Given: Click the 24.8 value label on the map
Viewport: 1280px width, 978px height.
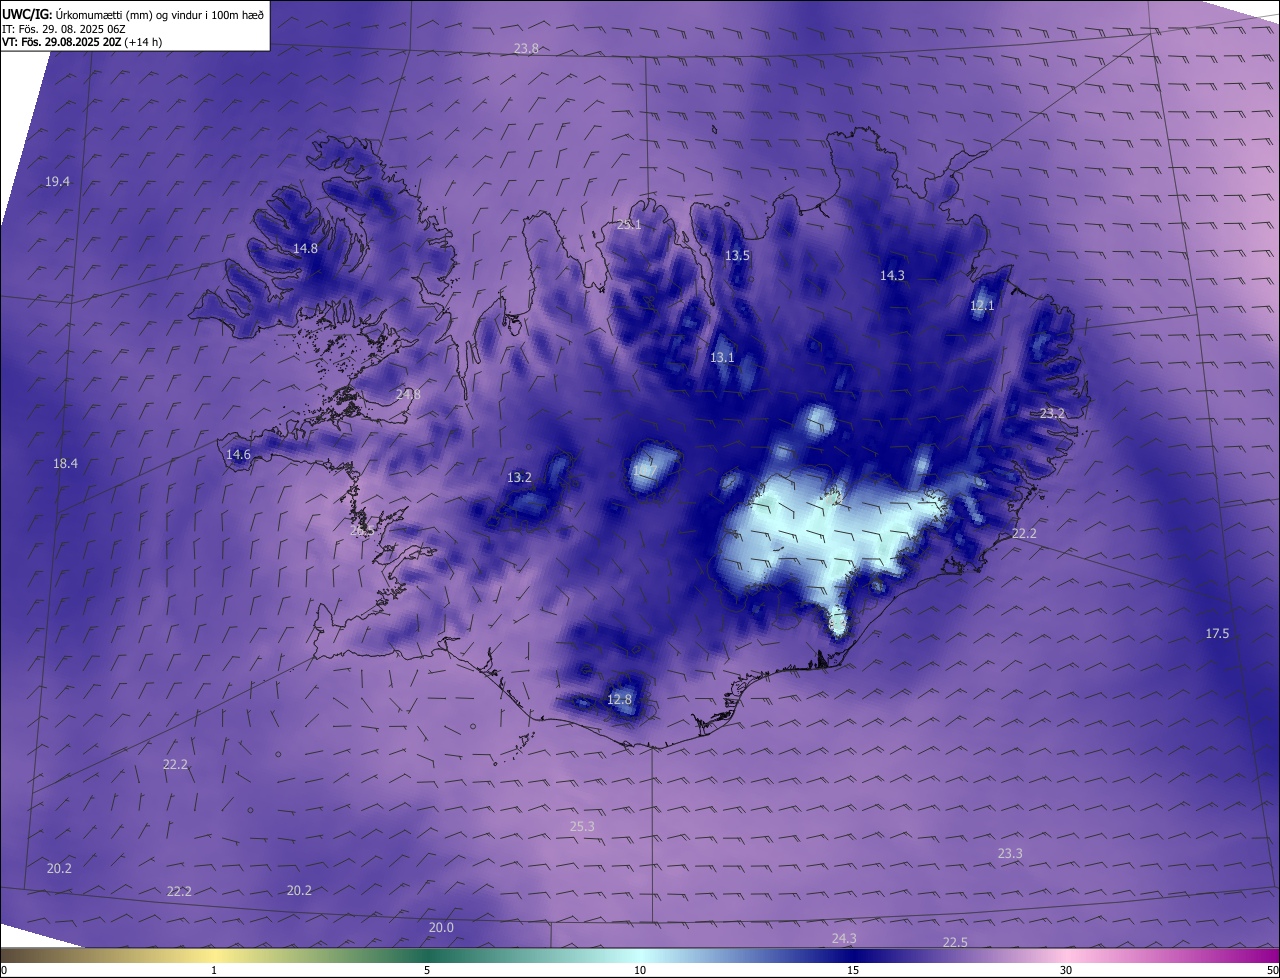Looking at the screenshot, I should point(408,394).
